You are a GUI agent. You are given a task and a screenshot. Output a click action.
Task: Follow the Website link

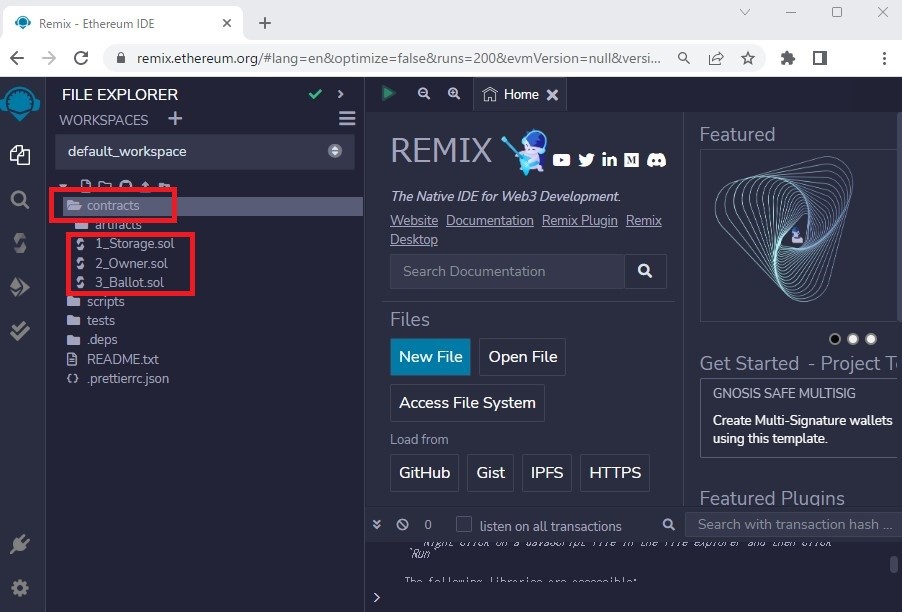click(x=414, y=220)
